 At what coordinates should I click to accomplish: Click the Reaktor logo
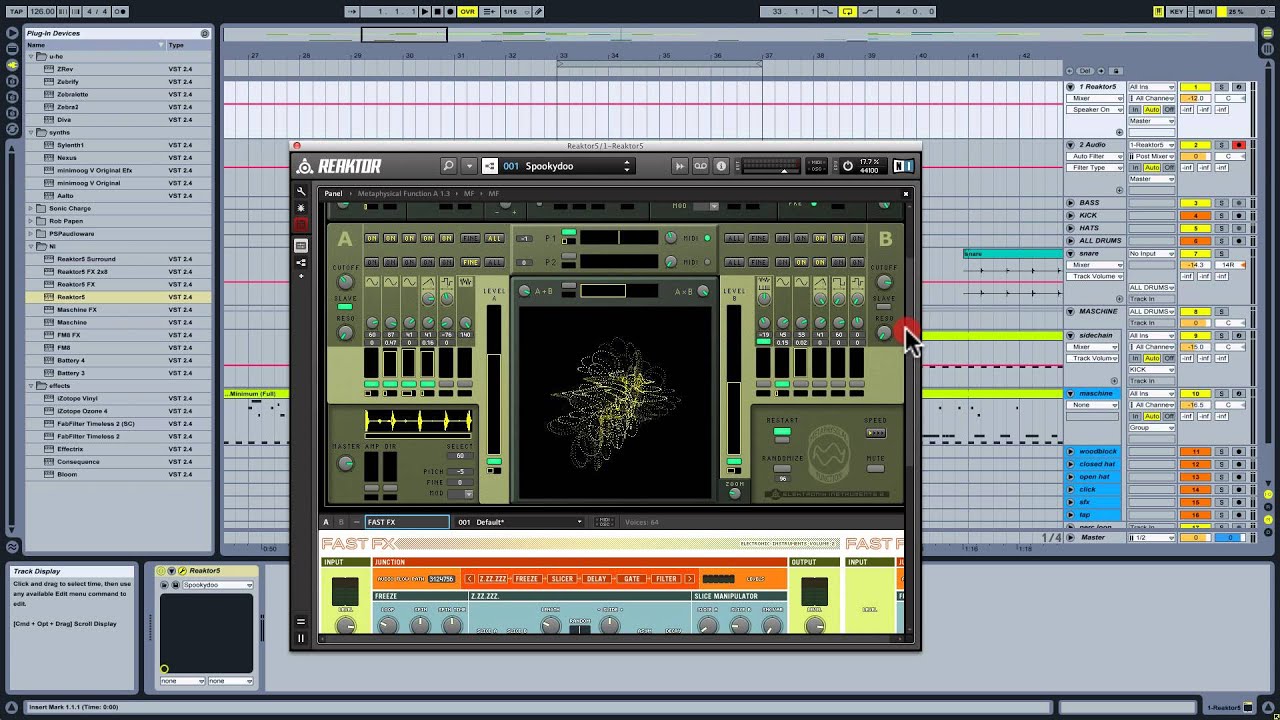339,166
